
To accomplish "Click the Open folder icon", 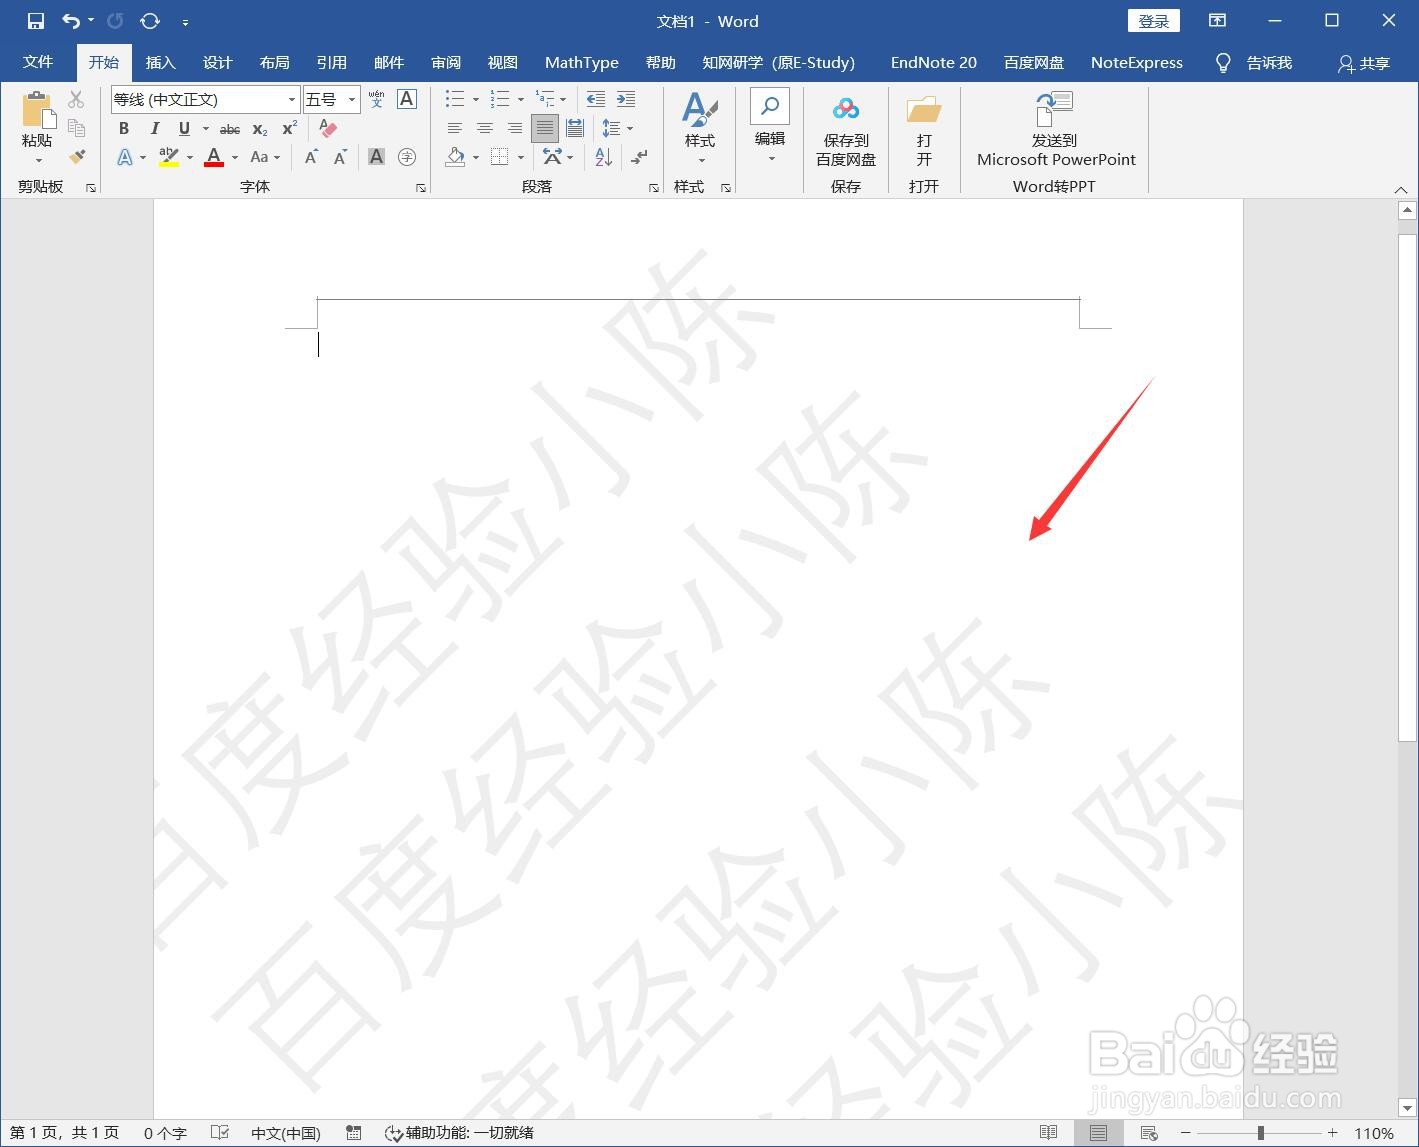I will 924,109.
